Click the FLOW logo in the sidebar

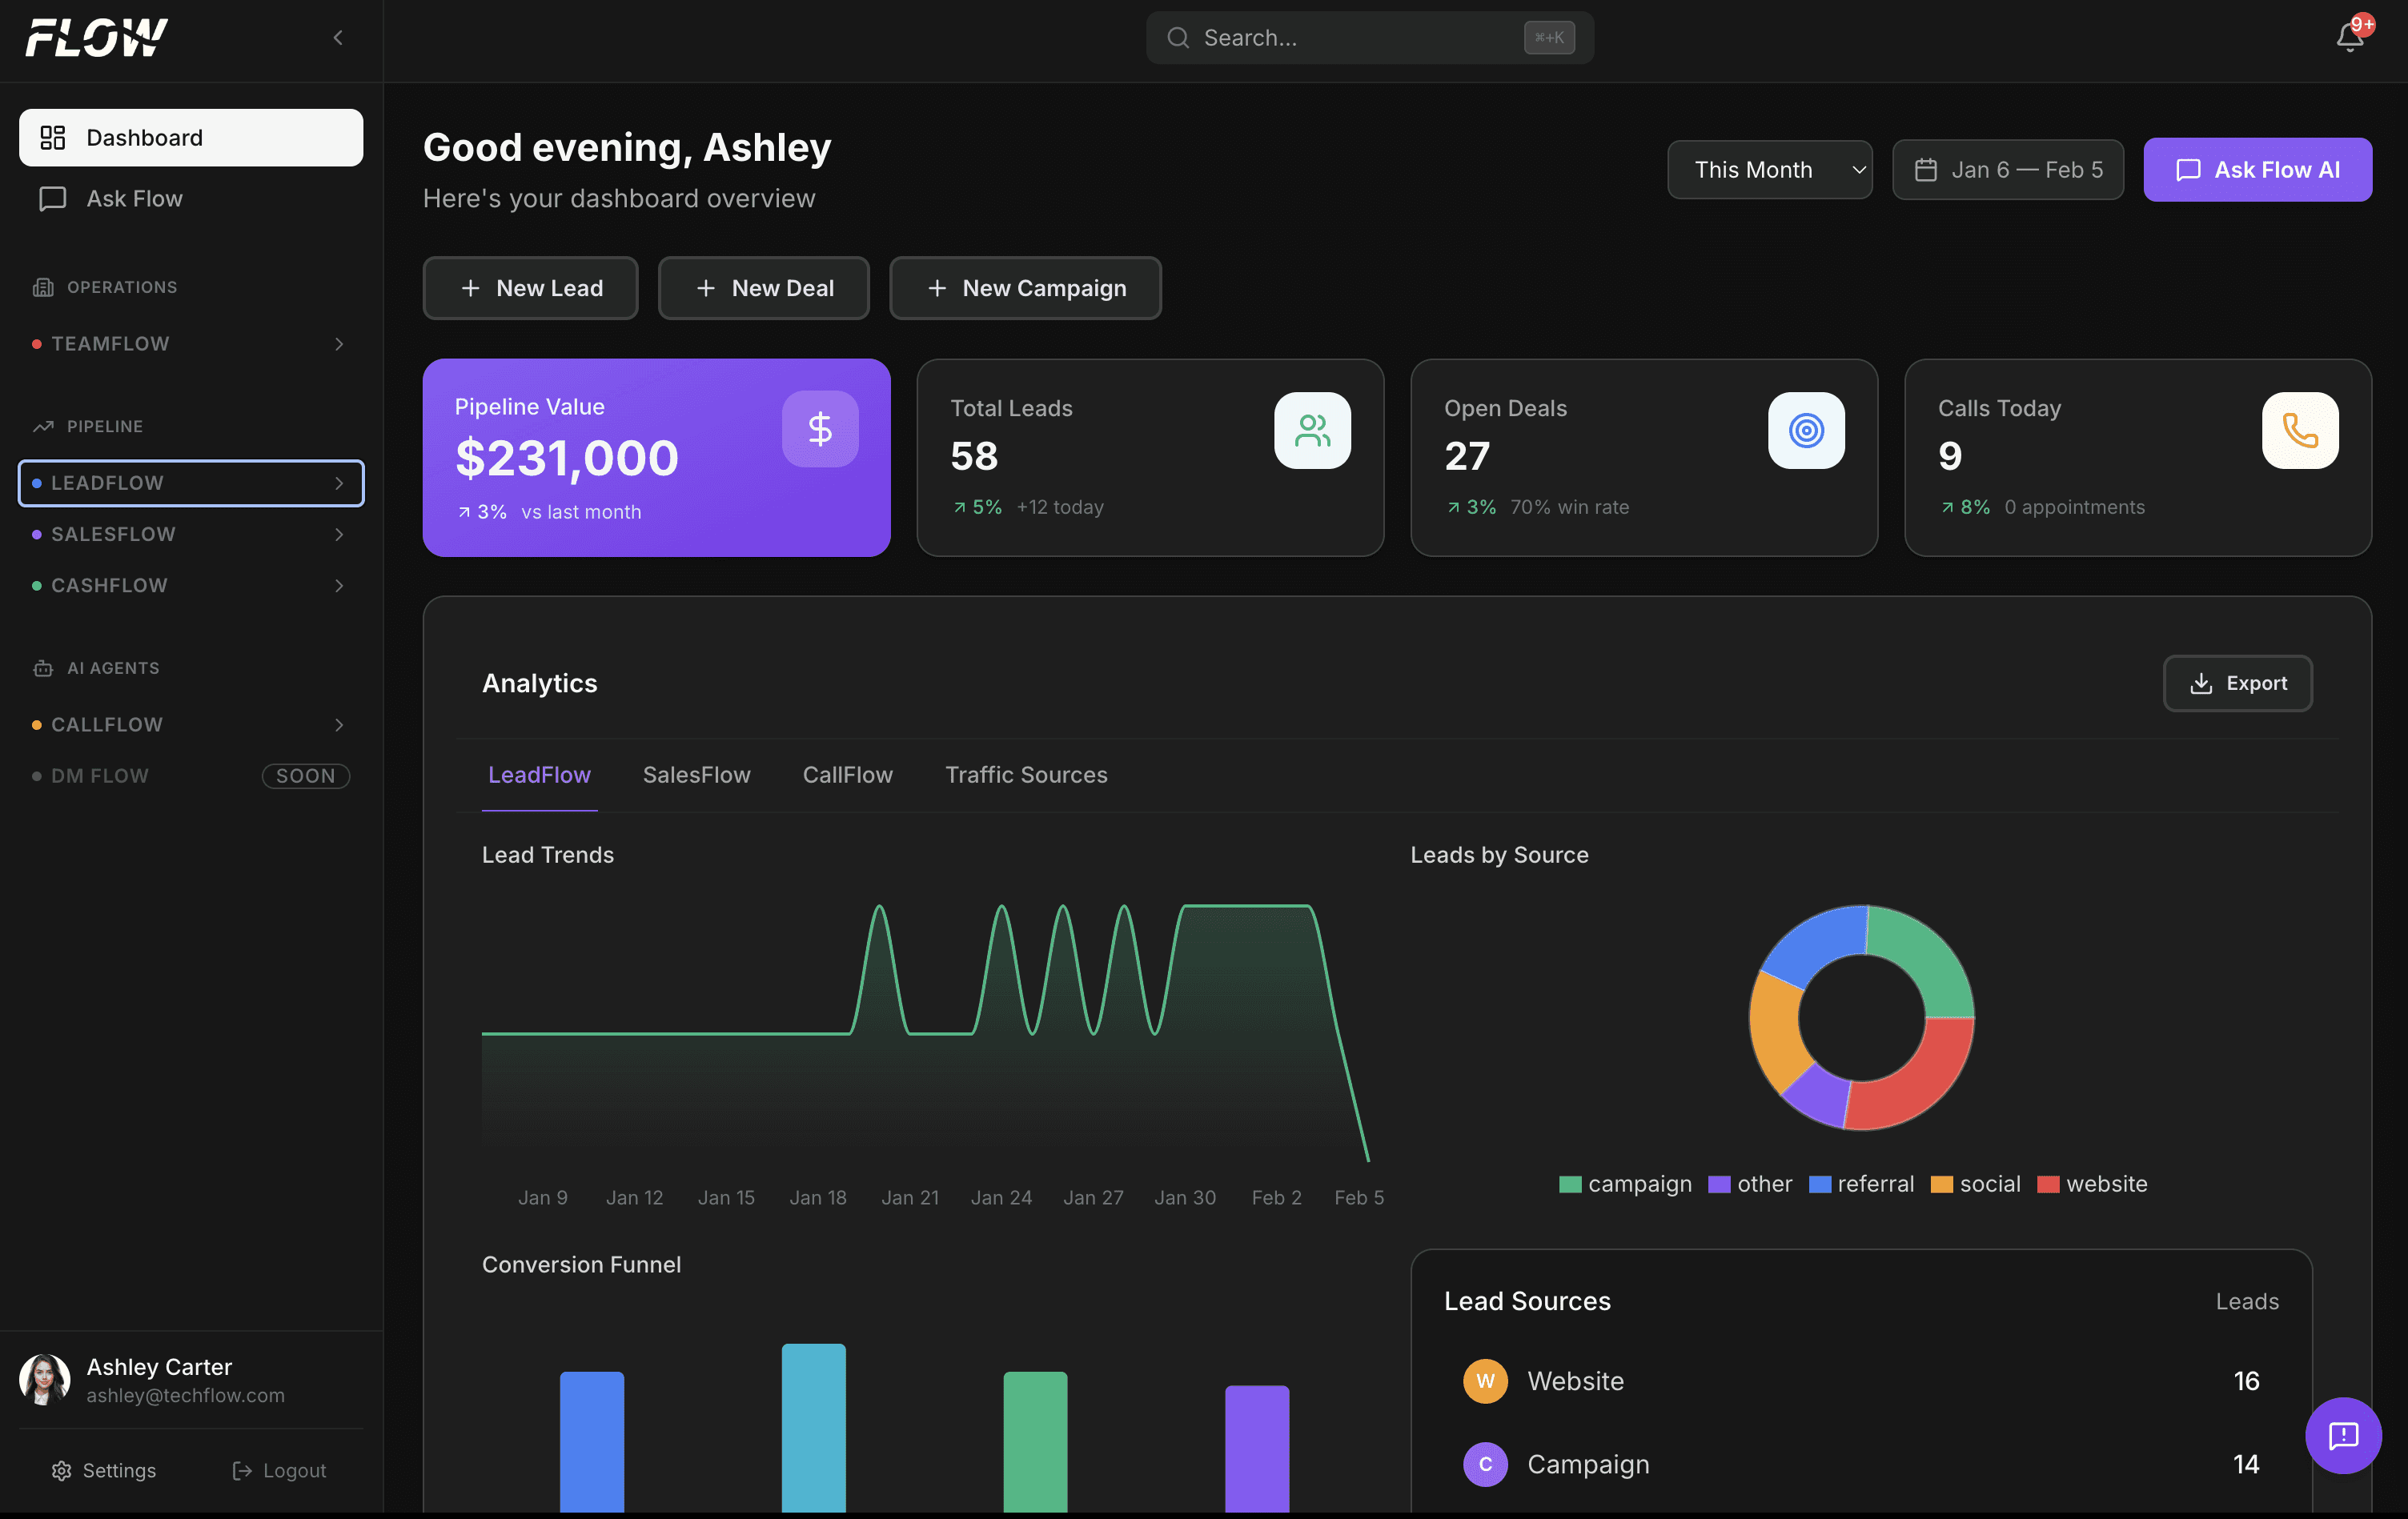click(96, 37)
